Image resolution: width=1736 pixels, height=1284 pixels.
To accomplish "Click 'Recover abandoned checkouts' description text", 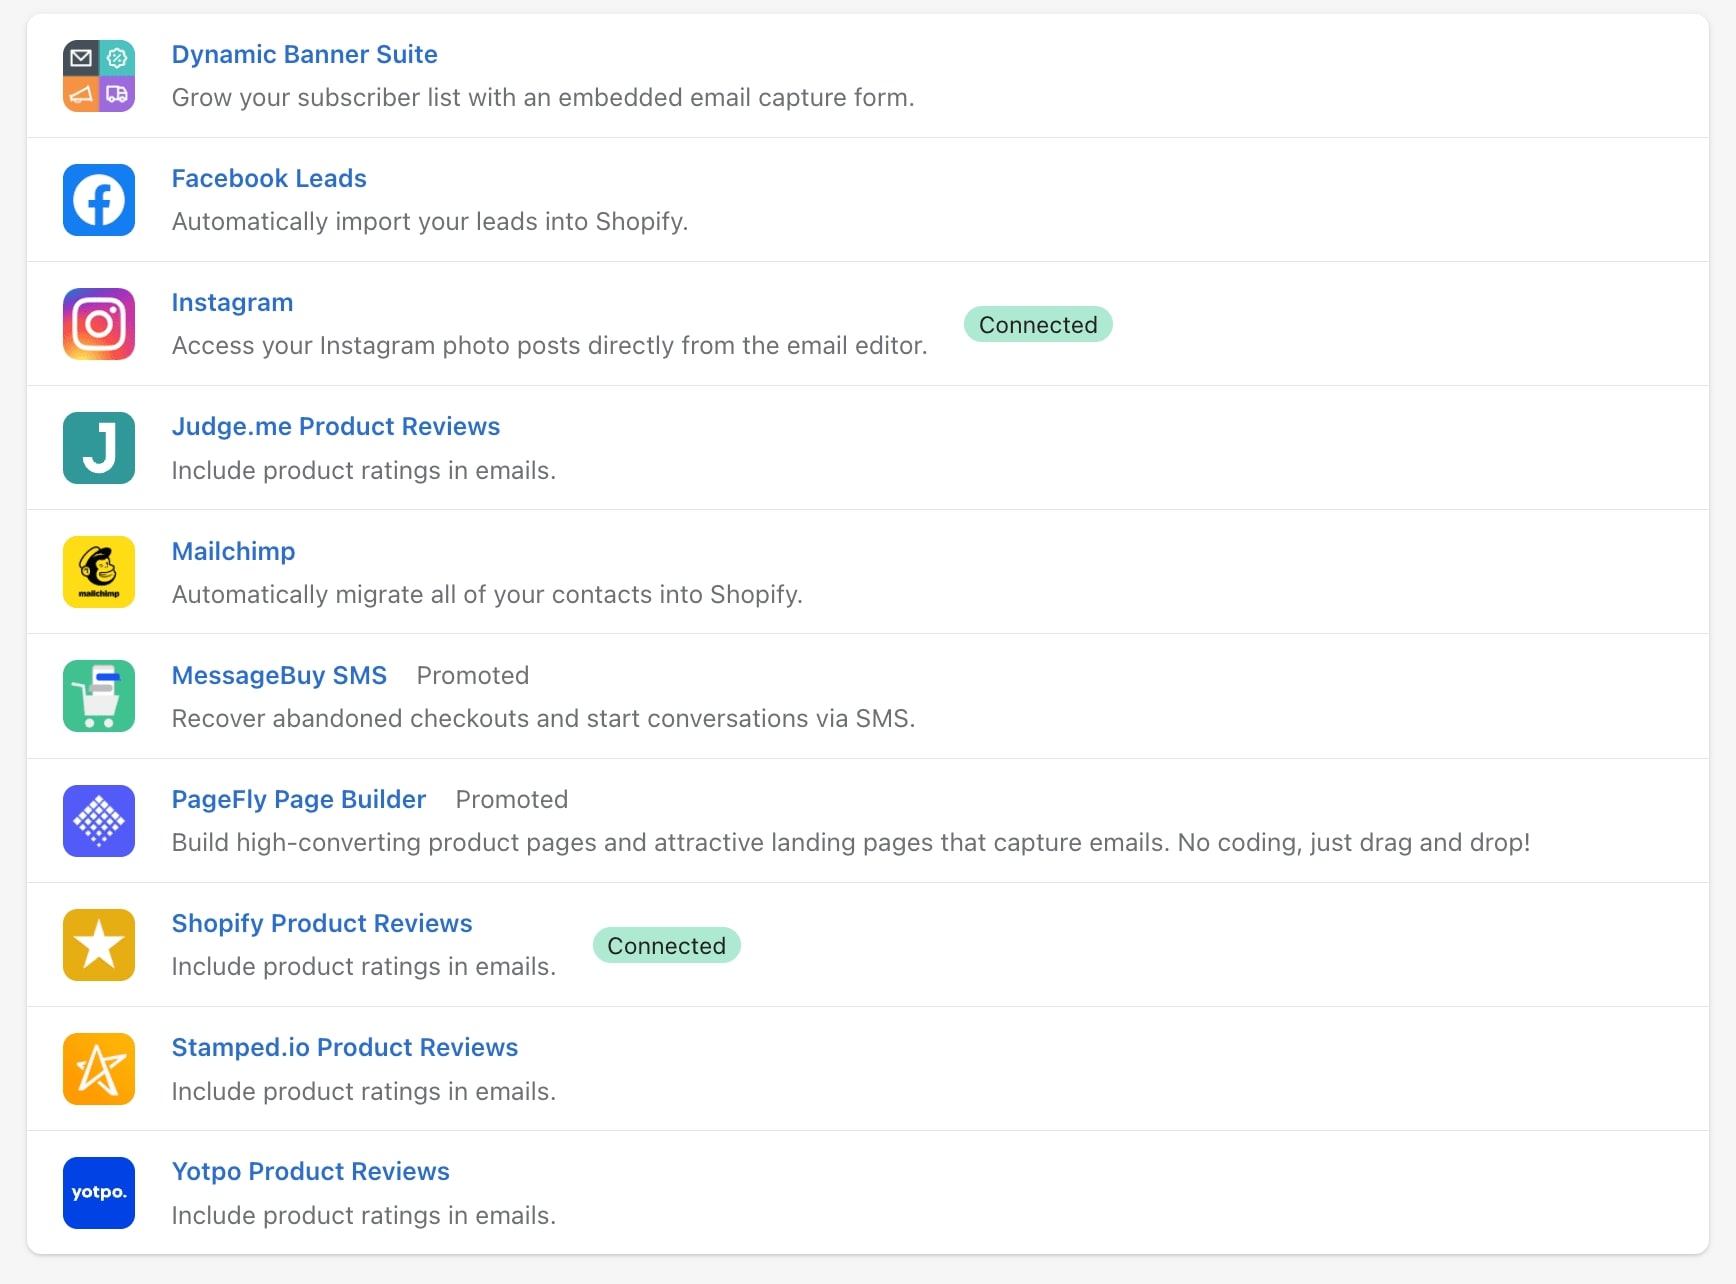I will tap(543, 718).
